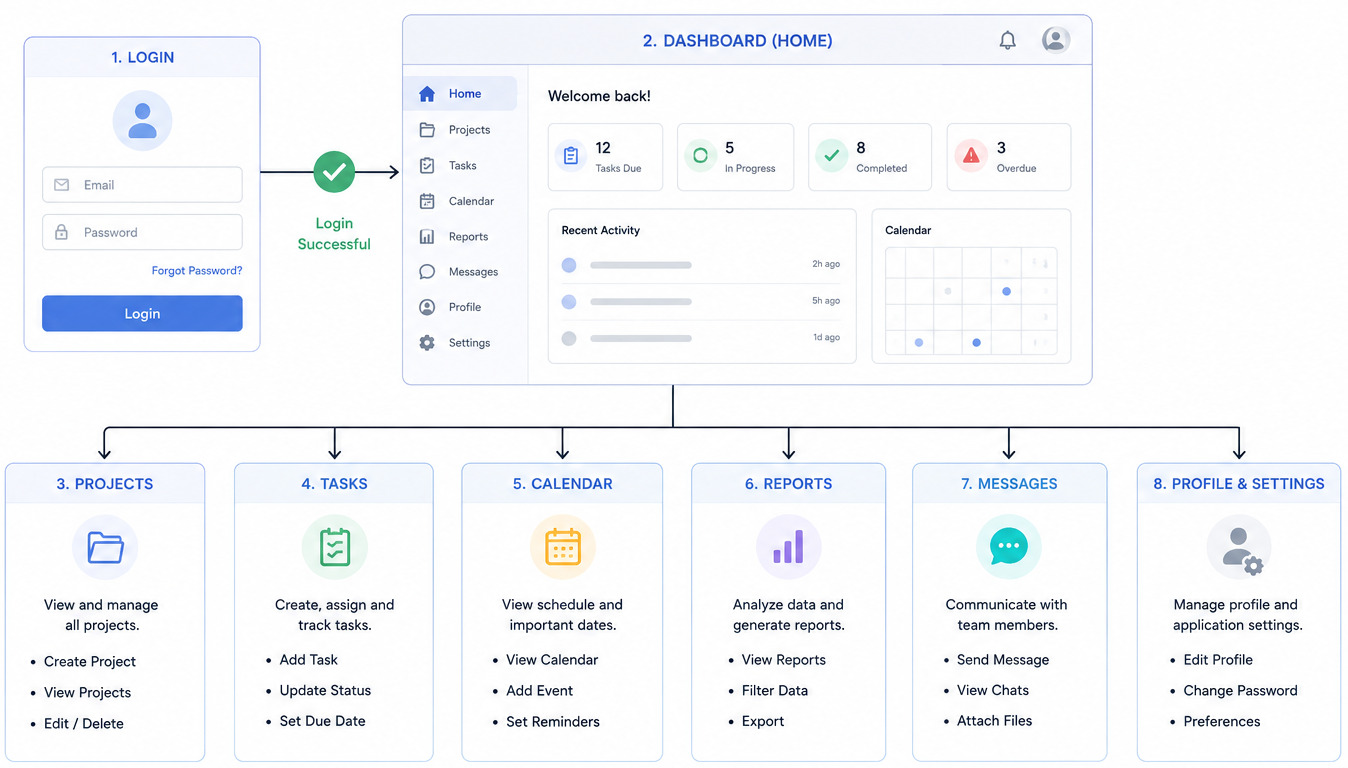Click the Settings gear icon in sidebar
This screenshot has height=768, width=1348.
coord(427,343)
